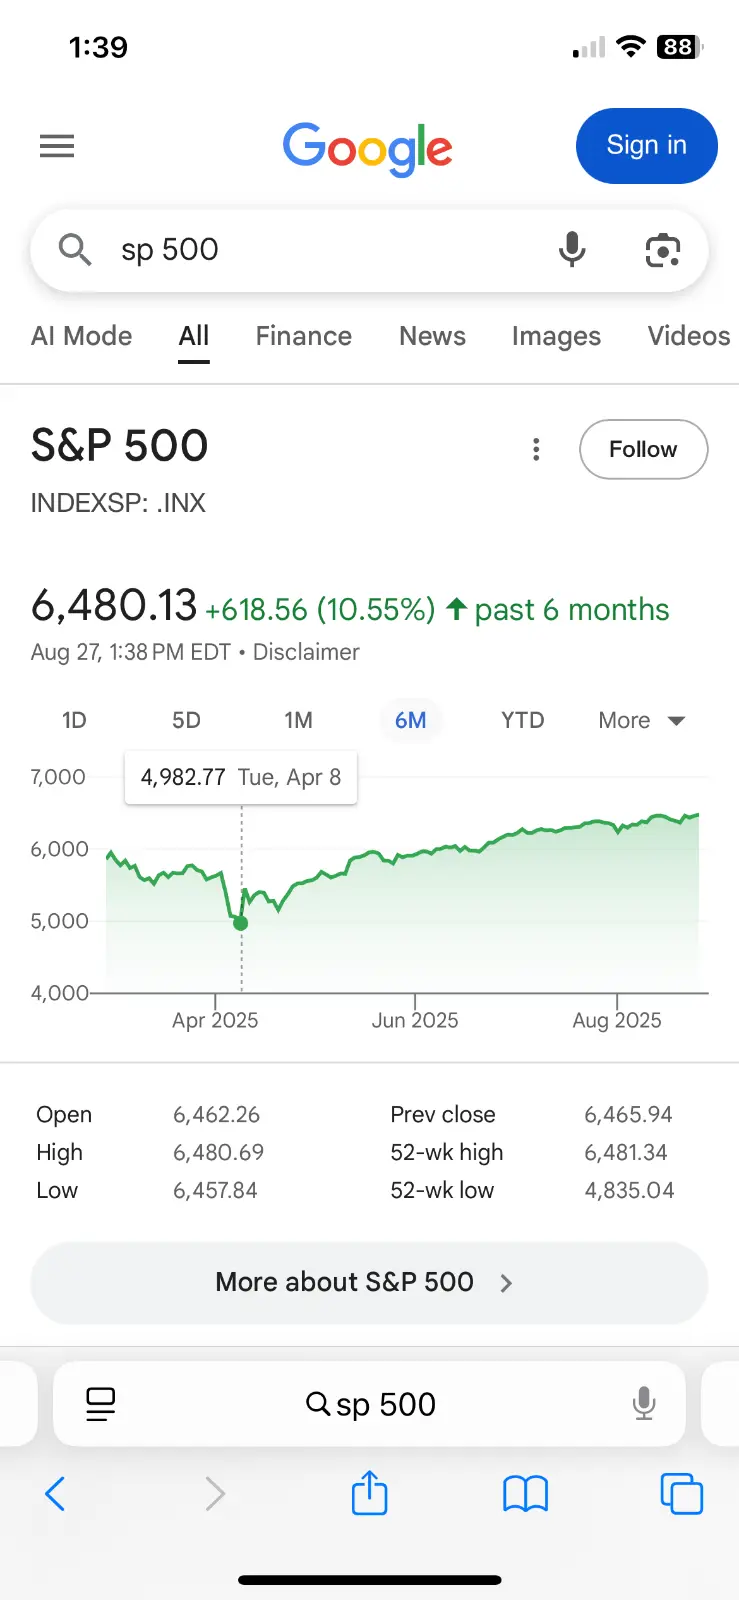Select the YTD chart range
The width and height of the screenshot is (739, 1600).
(522, 720)
